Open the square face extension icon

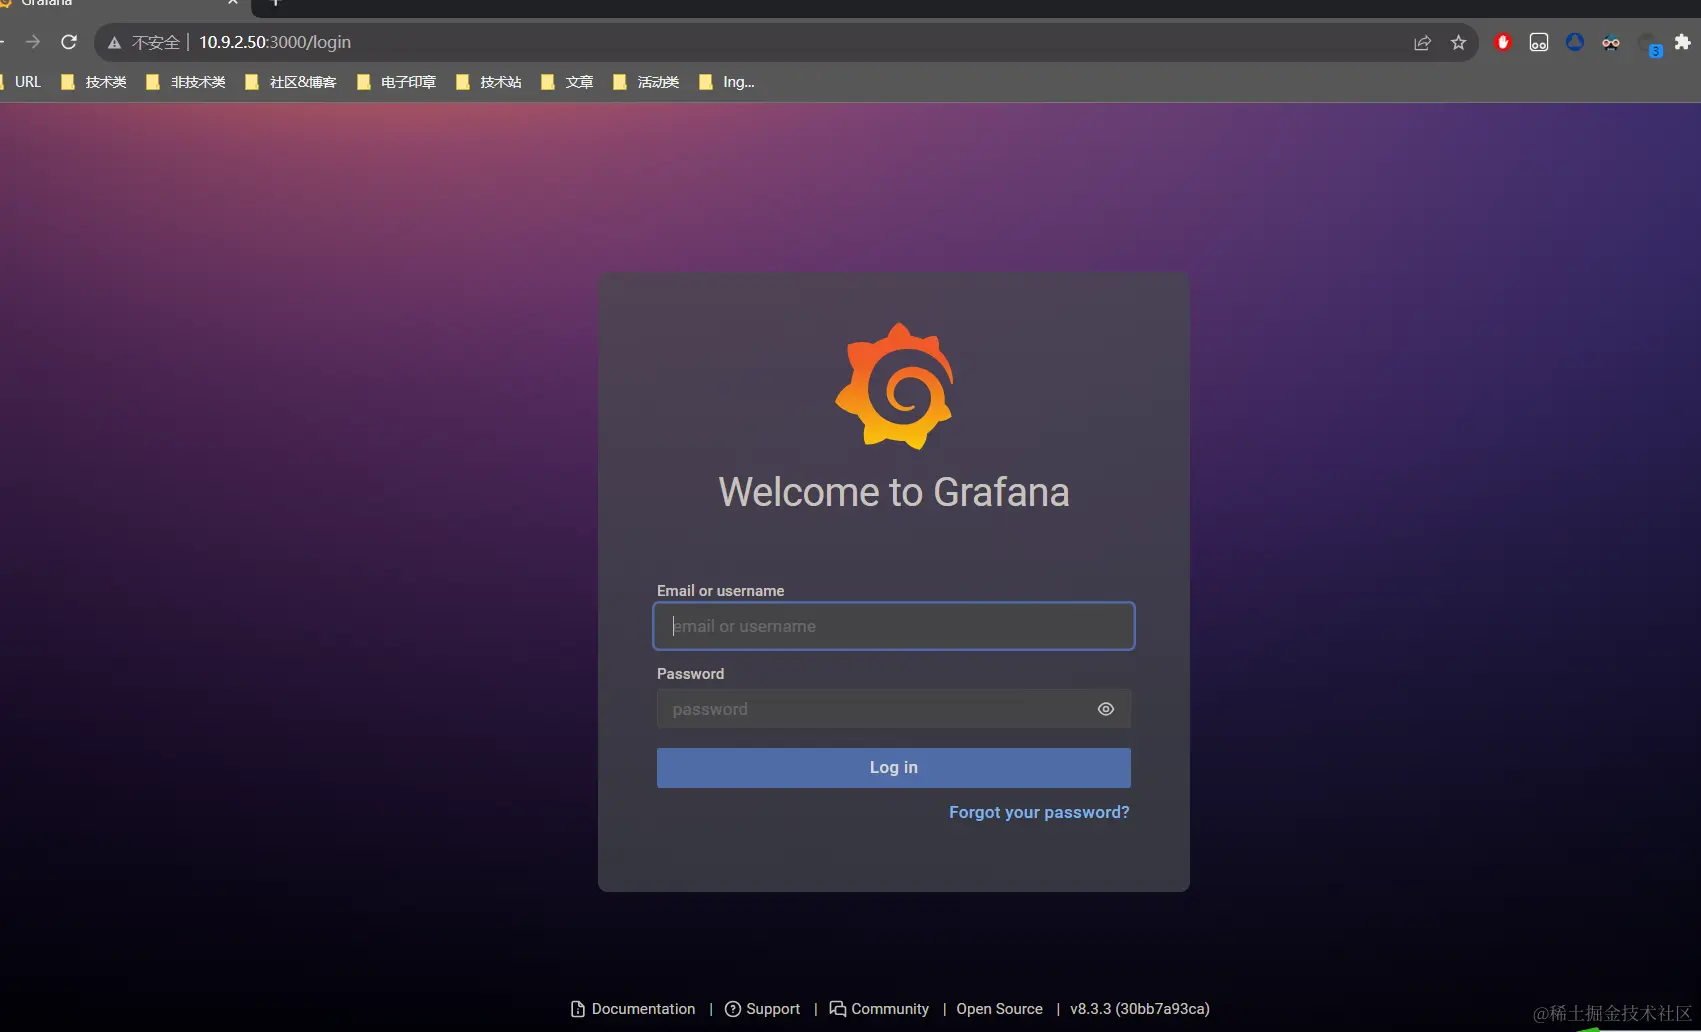[x=1539, y=42]
